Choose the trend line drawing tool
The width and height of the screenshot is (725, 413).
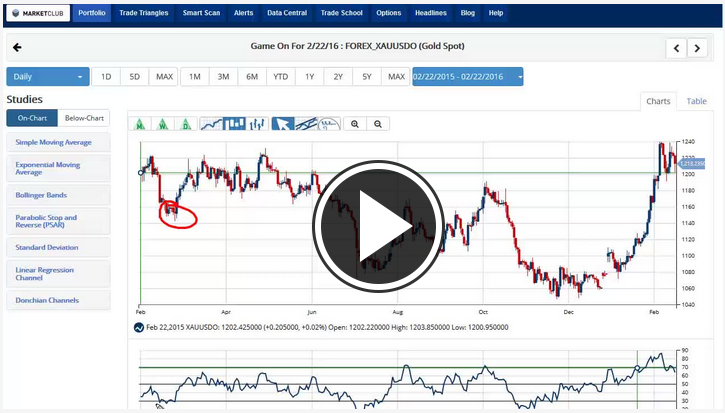(306, 124)
